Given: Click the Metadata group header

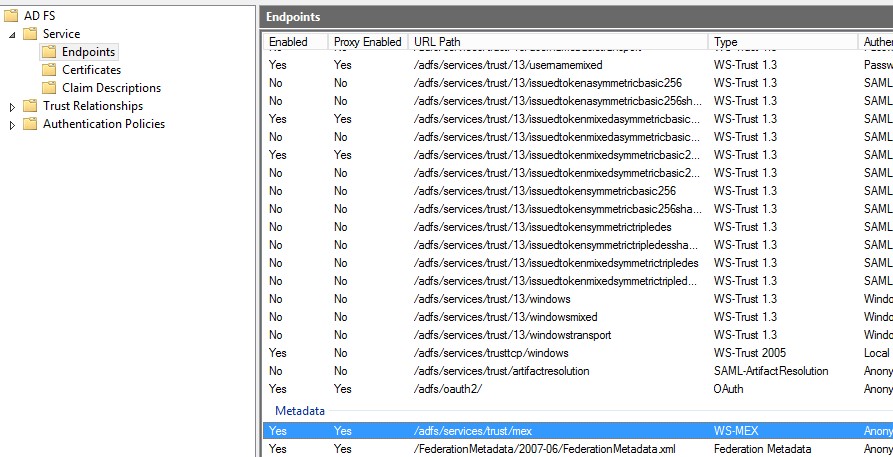Looking at the screenshot, I should coord(300,410).
